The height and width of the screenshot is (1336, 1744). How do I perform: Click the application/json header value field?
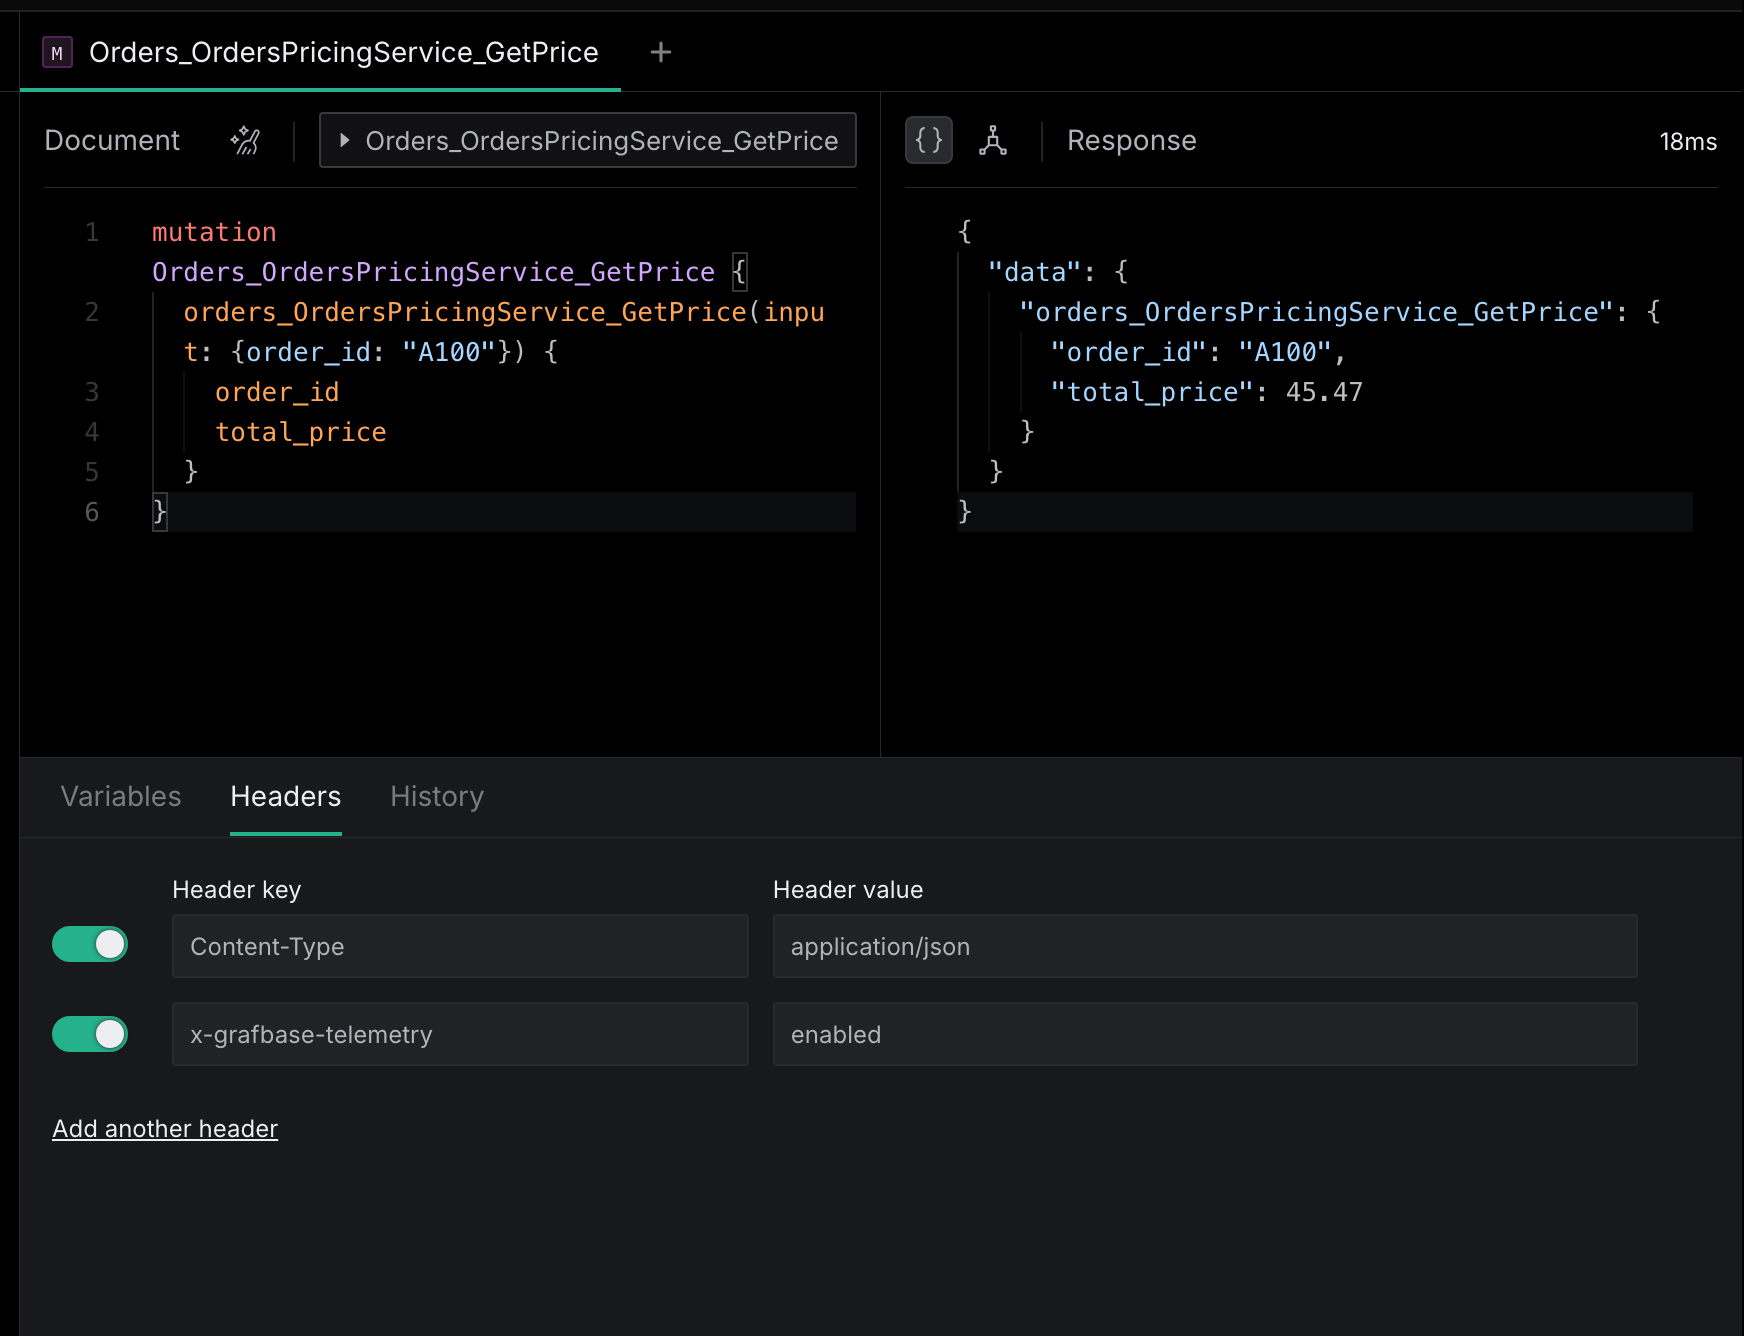click(1204, 946)
